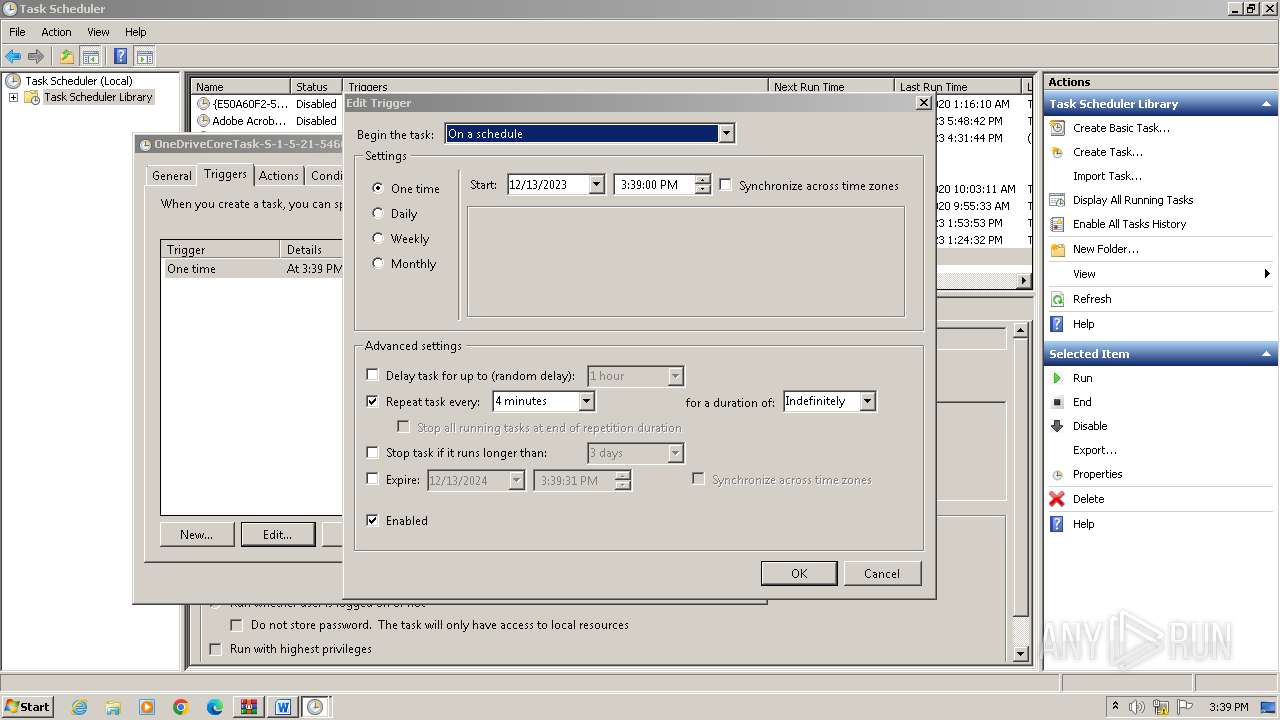Open the Repeat task every interval dropdown

click(x=587, y=401)
